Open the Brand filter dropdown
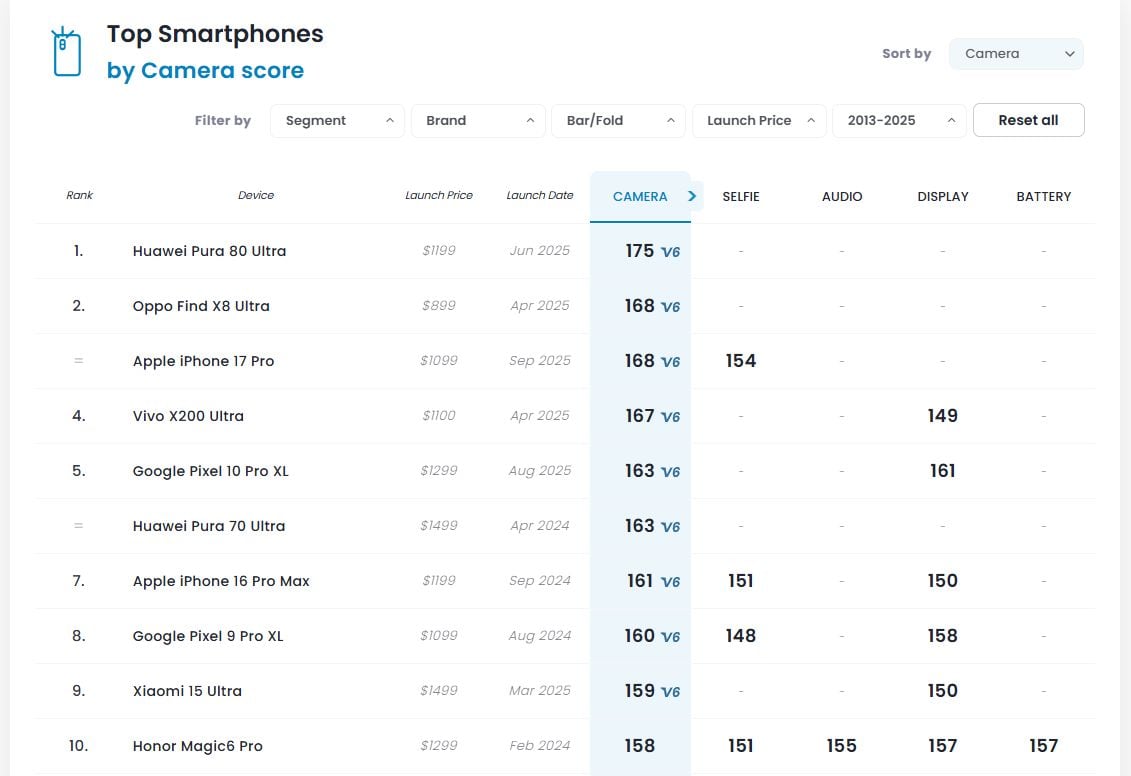This screenshot has width=1131, height=776. coord(477,119)
